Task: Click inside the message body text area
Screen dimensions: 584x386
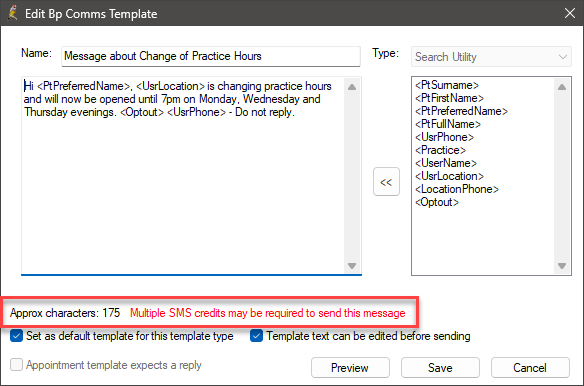Action: click(182, 186)
